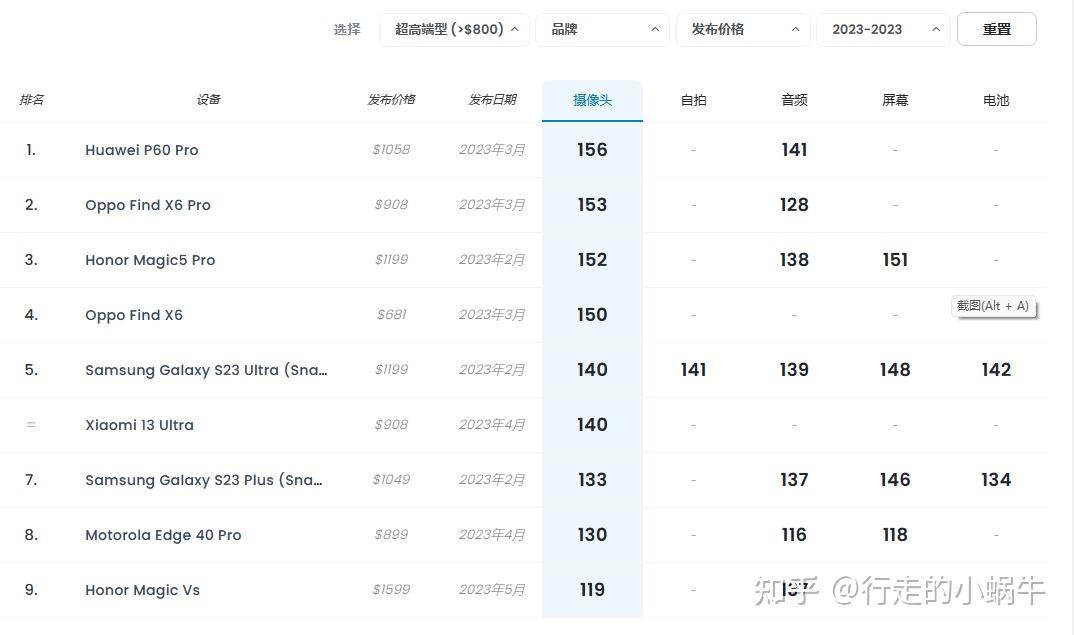Viewport: 1074px width, 635px height.
Task: Open the Samsung Galaxy S23 Ultra entry
Action: (x=206, y=370)
